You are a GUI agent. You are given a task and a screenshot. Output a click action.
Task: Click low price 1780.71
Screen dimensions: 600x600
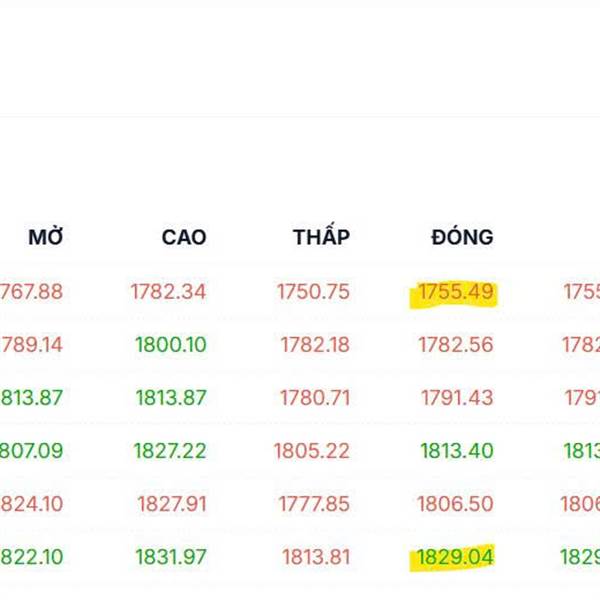[315, 398]
